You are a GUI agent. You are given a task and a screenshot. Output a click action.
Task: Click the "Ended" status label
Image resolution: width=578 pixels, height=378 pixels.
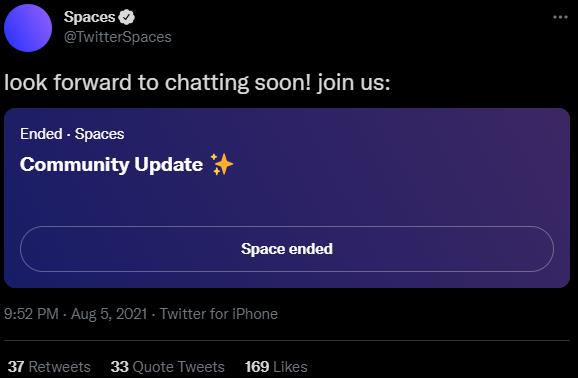click(x=41, y=134)
